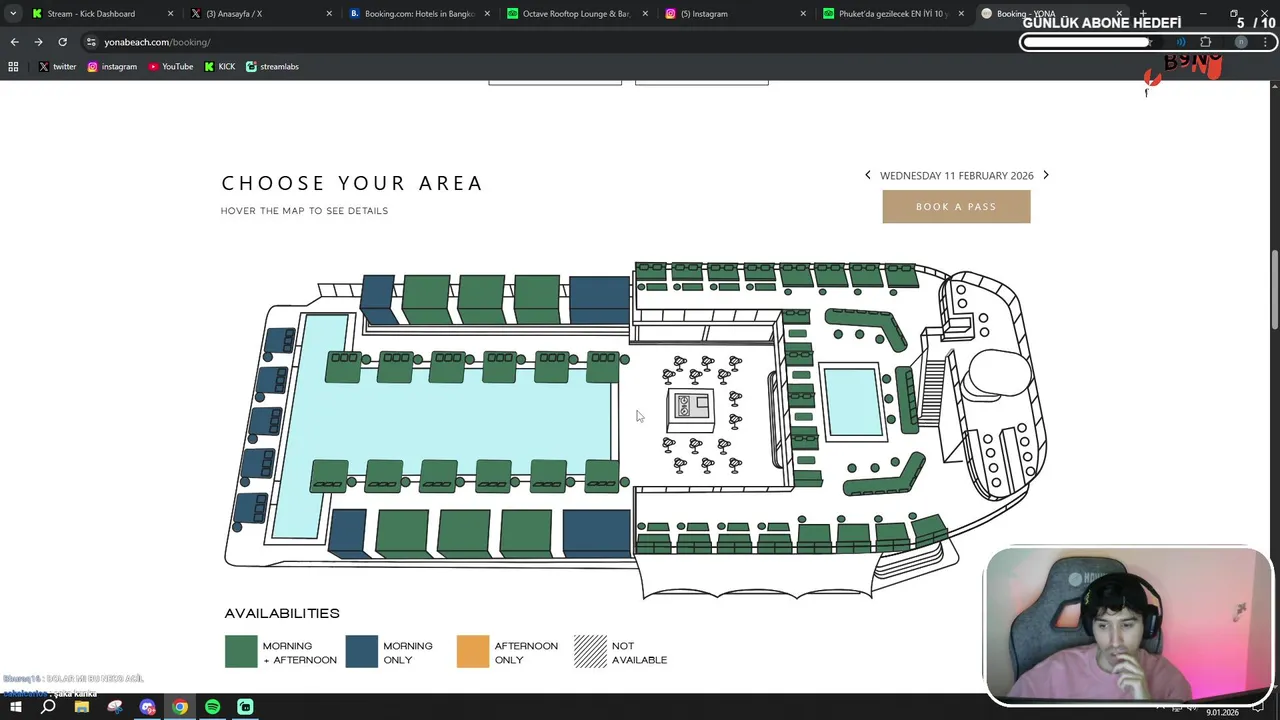The width and height of the screenshot is (1280, 720).
Task: Go to previous day arrow
Action: (868, 175)
